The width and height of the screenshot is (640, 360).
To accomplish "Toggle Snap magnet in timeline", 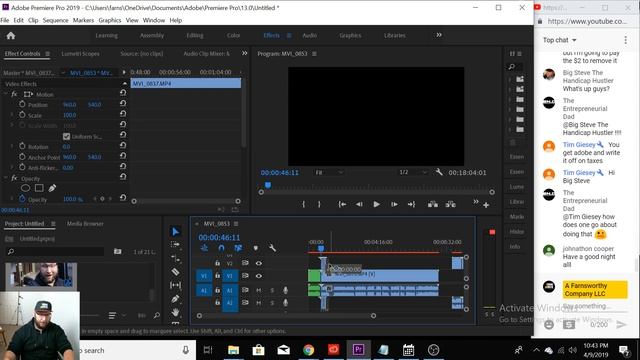I will [221, 248].
